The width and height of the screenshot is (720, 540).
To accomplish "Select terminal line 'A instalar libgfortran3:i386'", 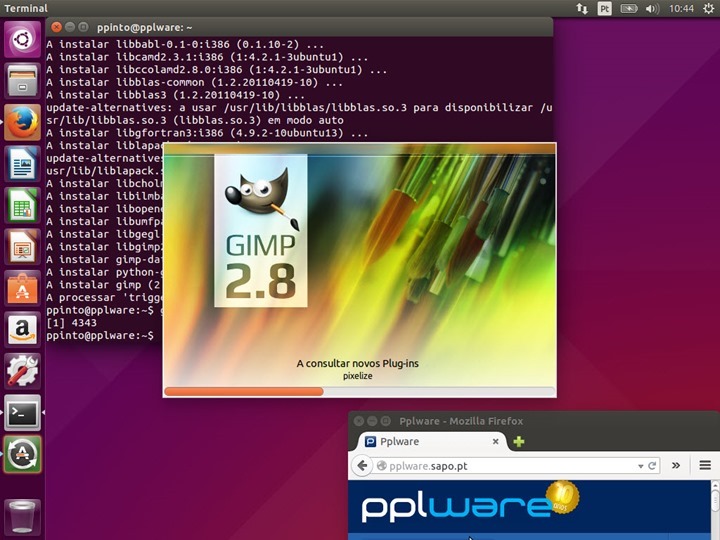I will click(207, 133).
